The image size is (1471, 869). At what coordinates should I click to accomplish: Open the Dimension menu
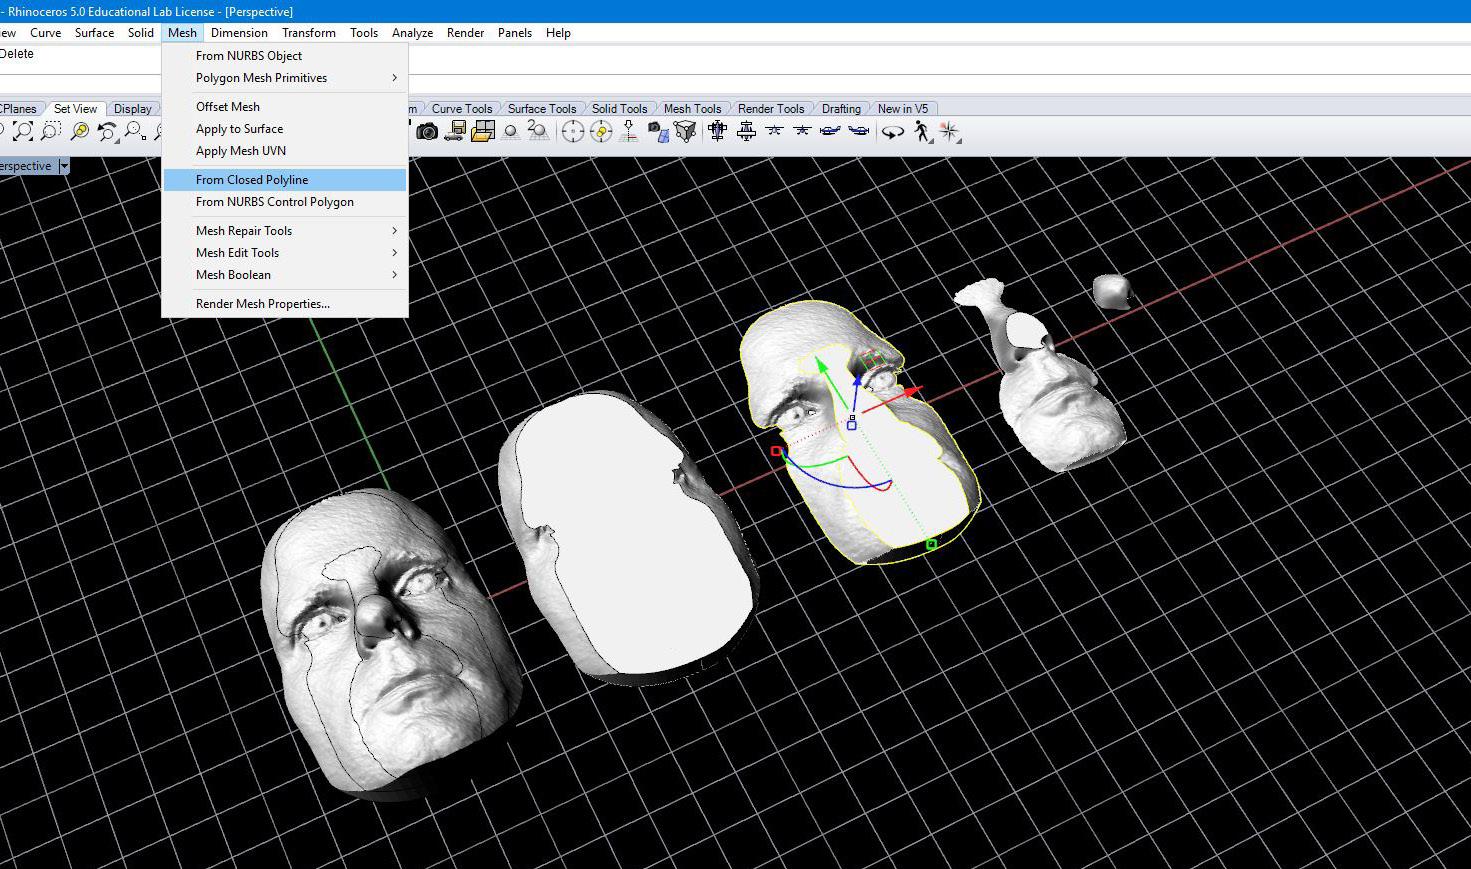coord(240,33)
